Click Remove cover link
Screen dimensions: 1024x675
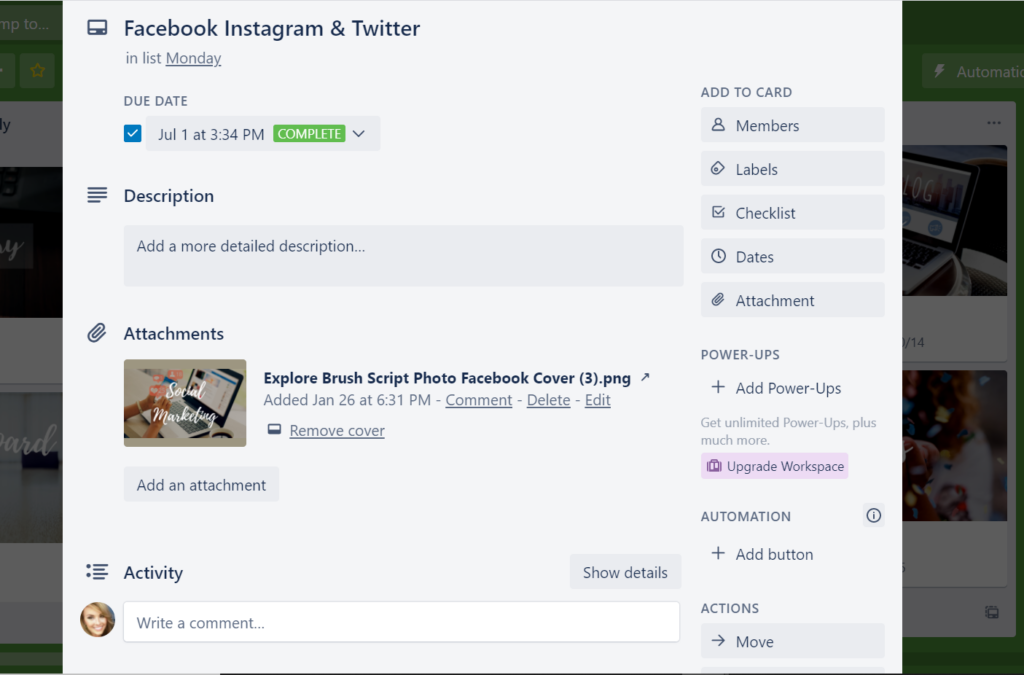tap(337, 431)
